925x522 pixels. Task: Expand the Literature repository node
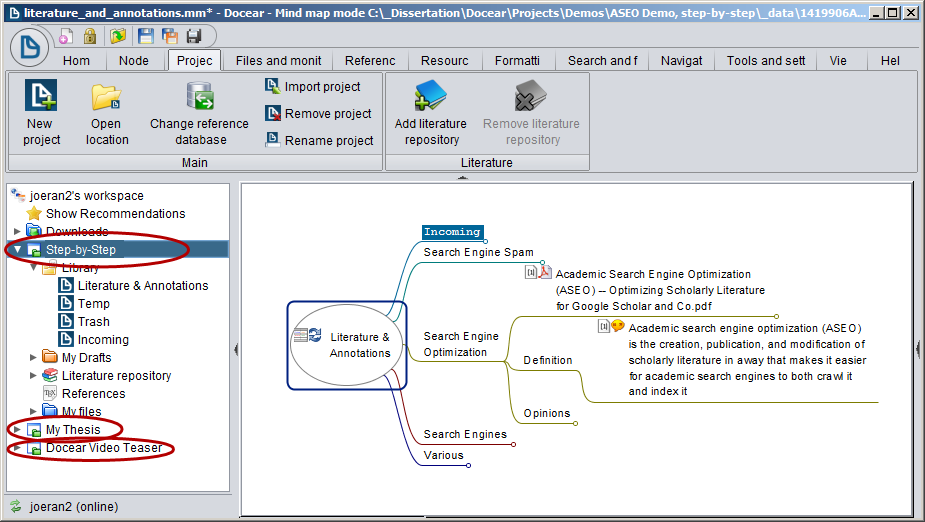(x=33, y=375)
